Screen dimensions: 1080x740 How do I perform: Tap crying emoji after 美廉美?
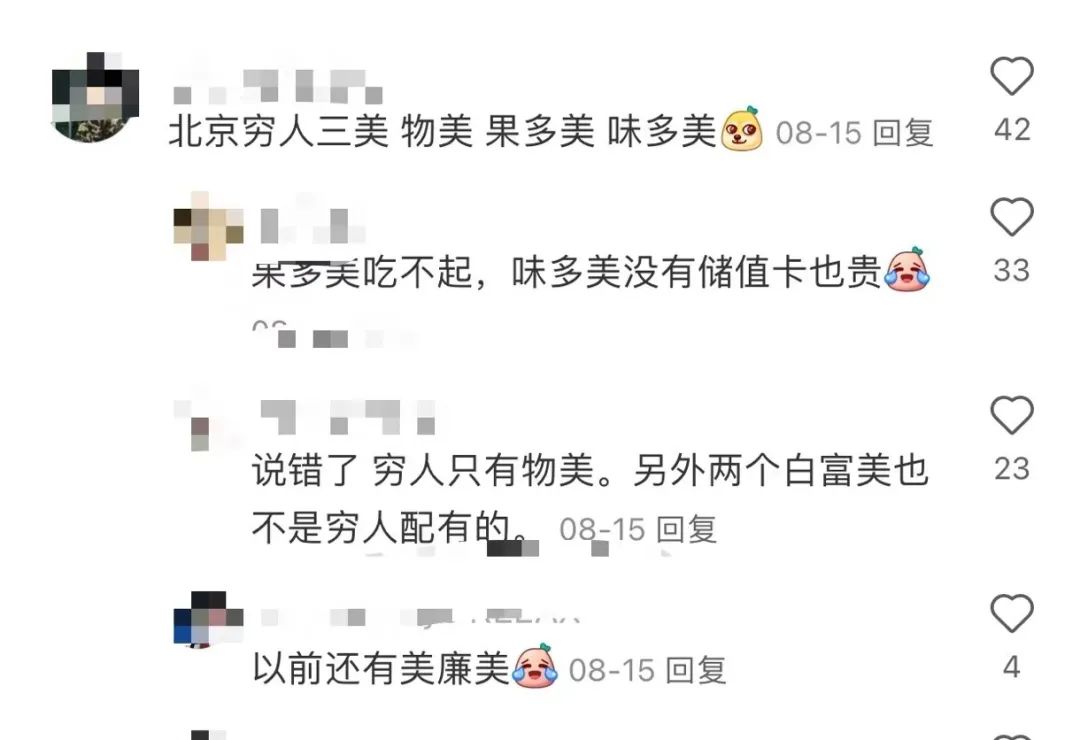(534, 666)
